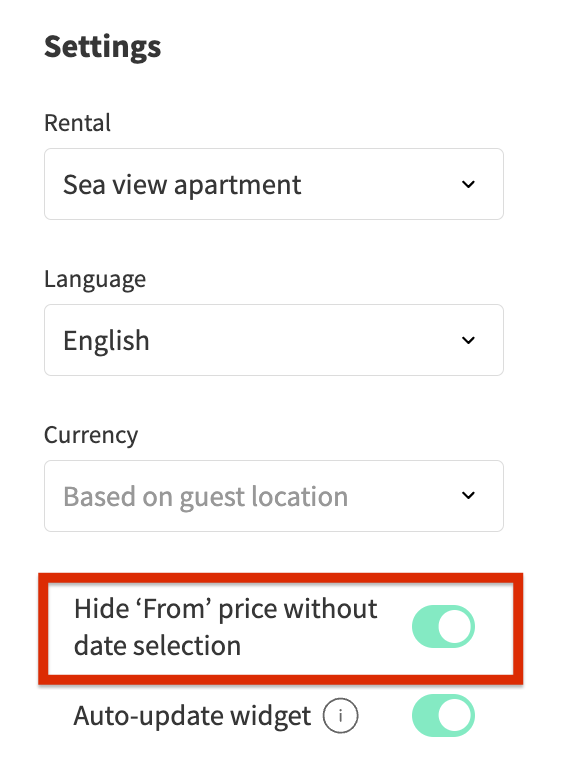Click the Settings heading
Screen dimensions: 576x782
(x=103, y=47)
